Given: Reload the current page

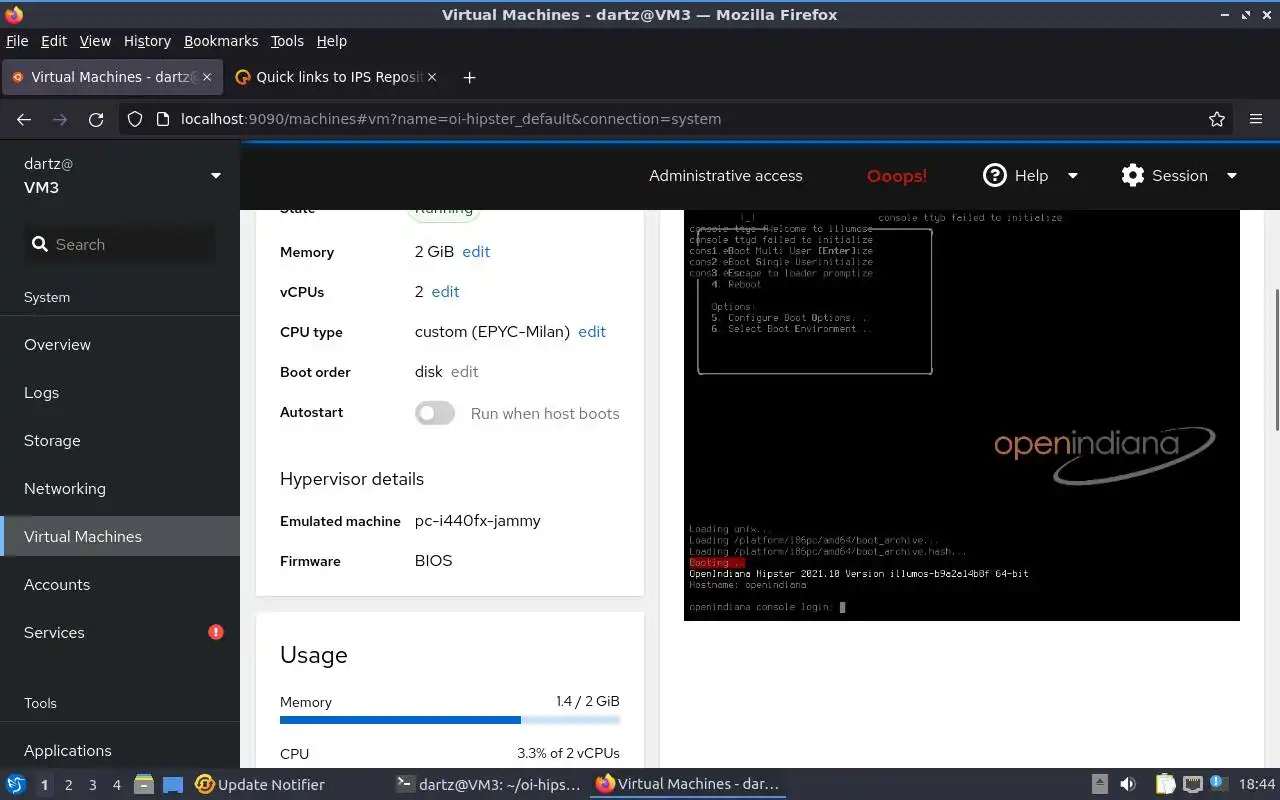Looking at the screenshot, I should (x=96, y=119).
